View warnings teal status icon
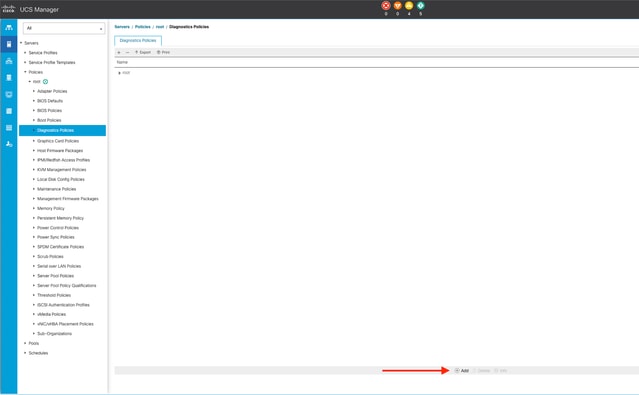 pyautogui.click(x=421, y=6)
